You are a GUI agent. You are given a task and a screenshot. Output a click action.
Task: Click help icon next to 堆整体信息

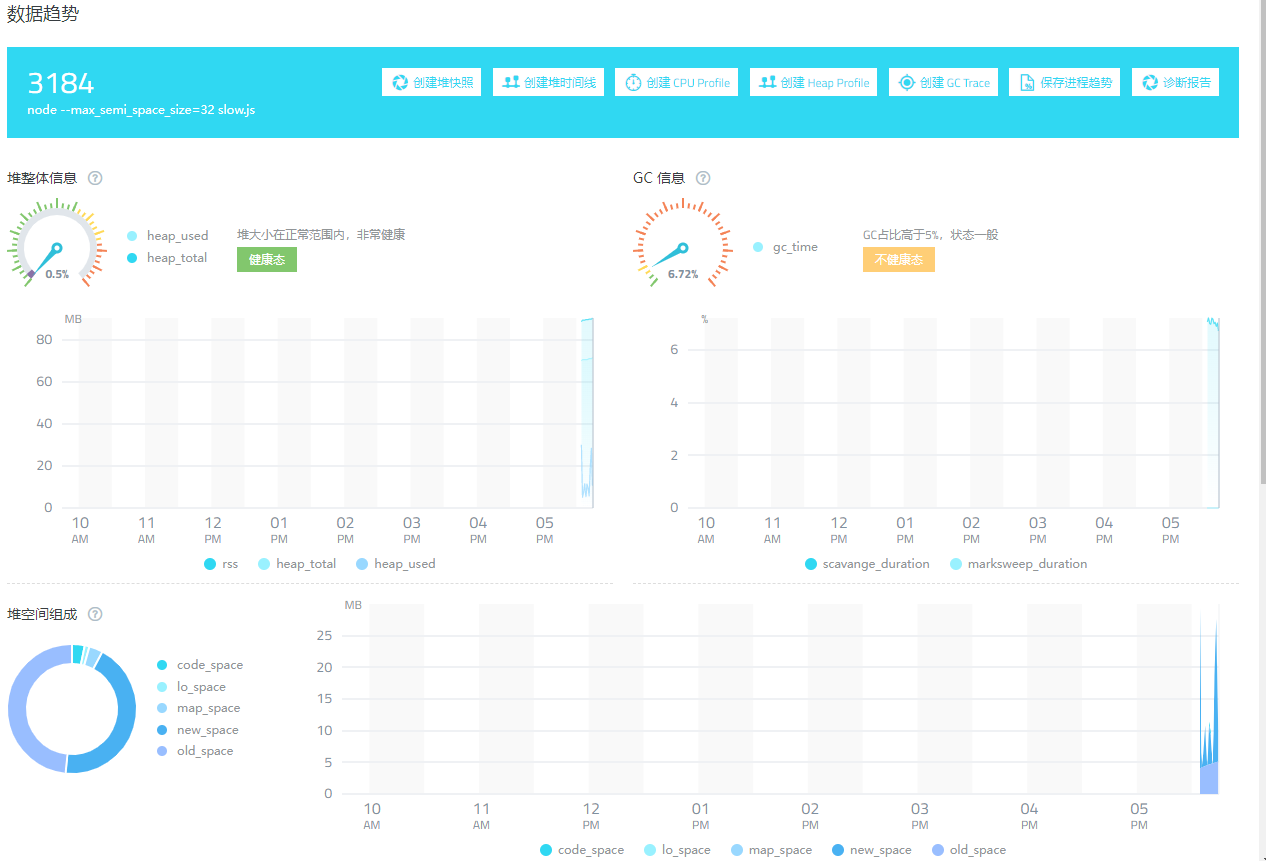click(x=95, y=178)
